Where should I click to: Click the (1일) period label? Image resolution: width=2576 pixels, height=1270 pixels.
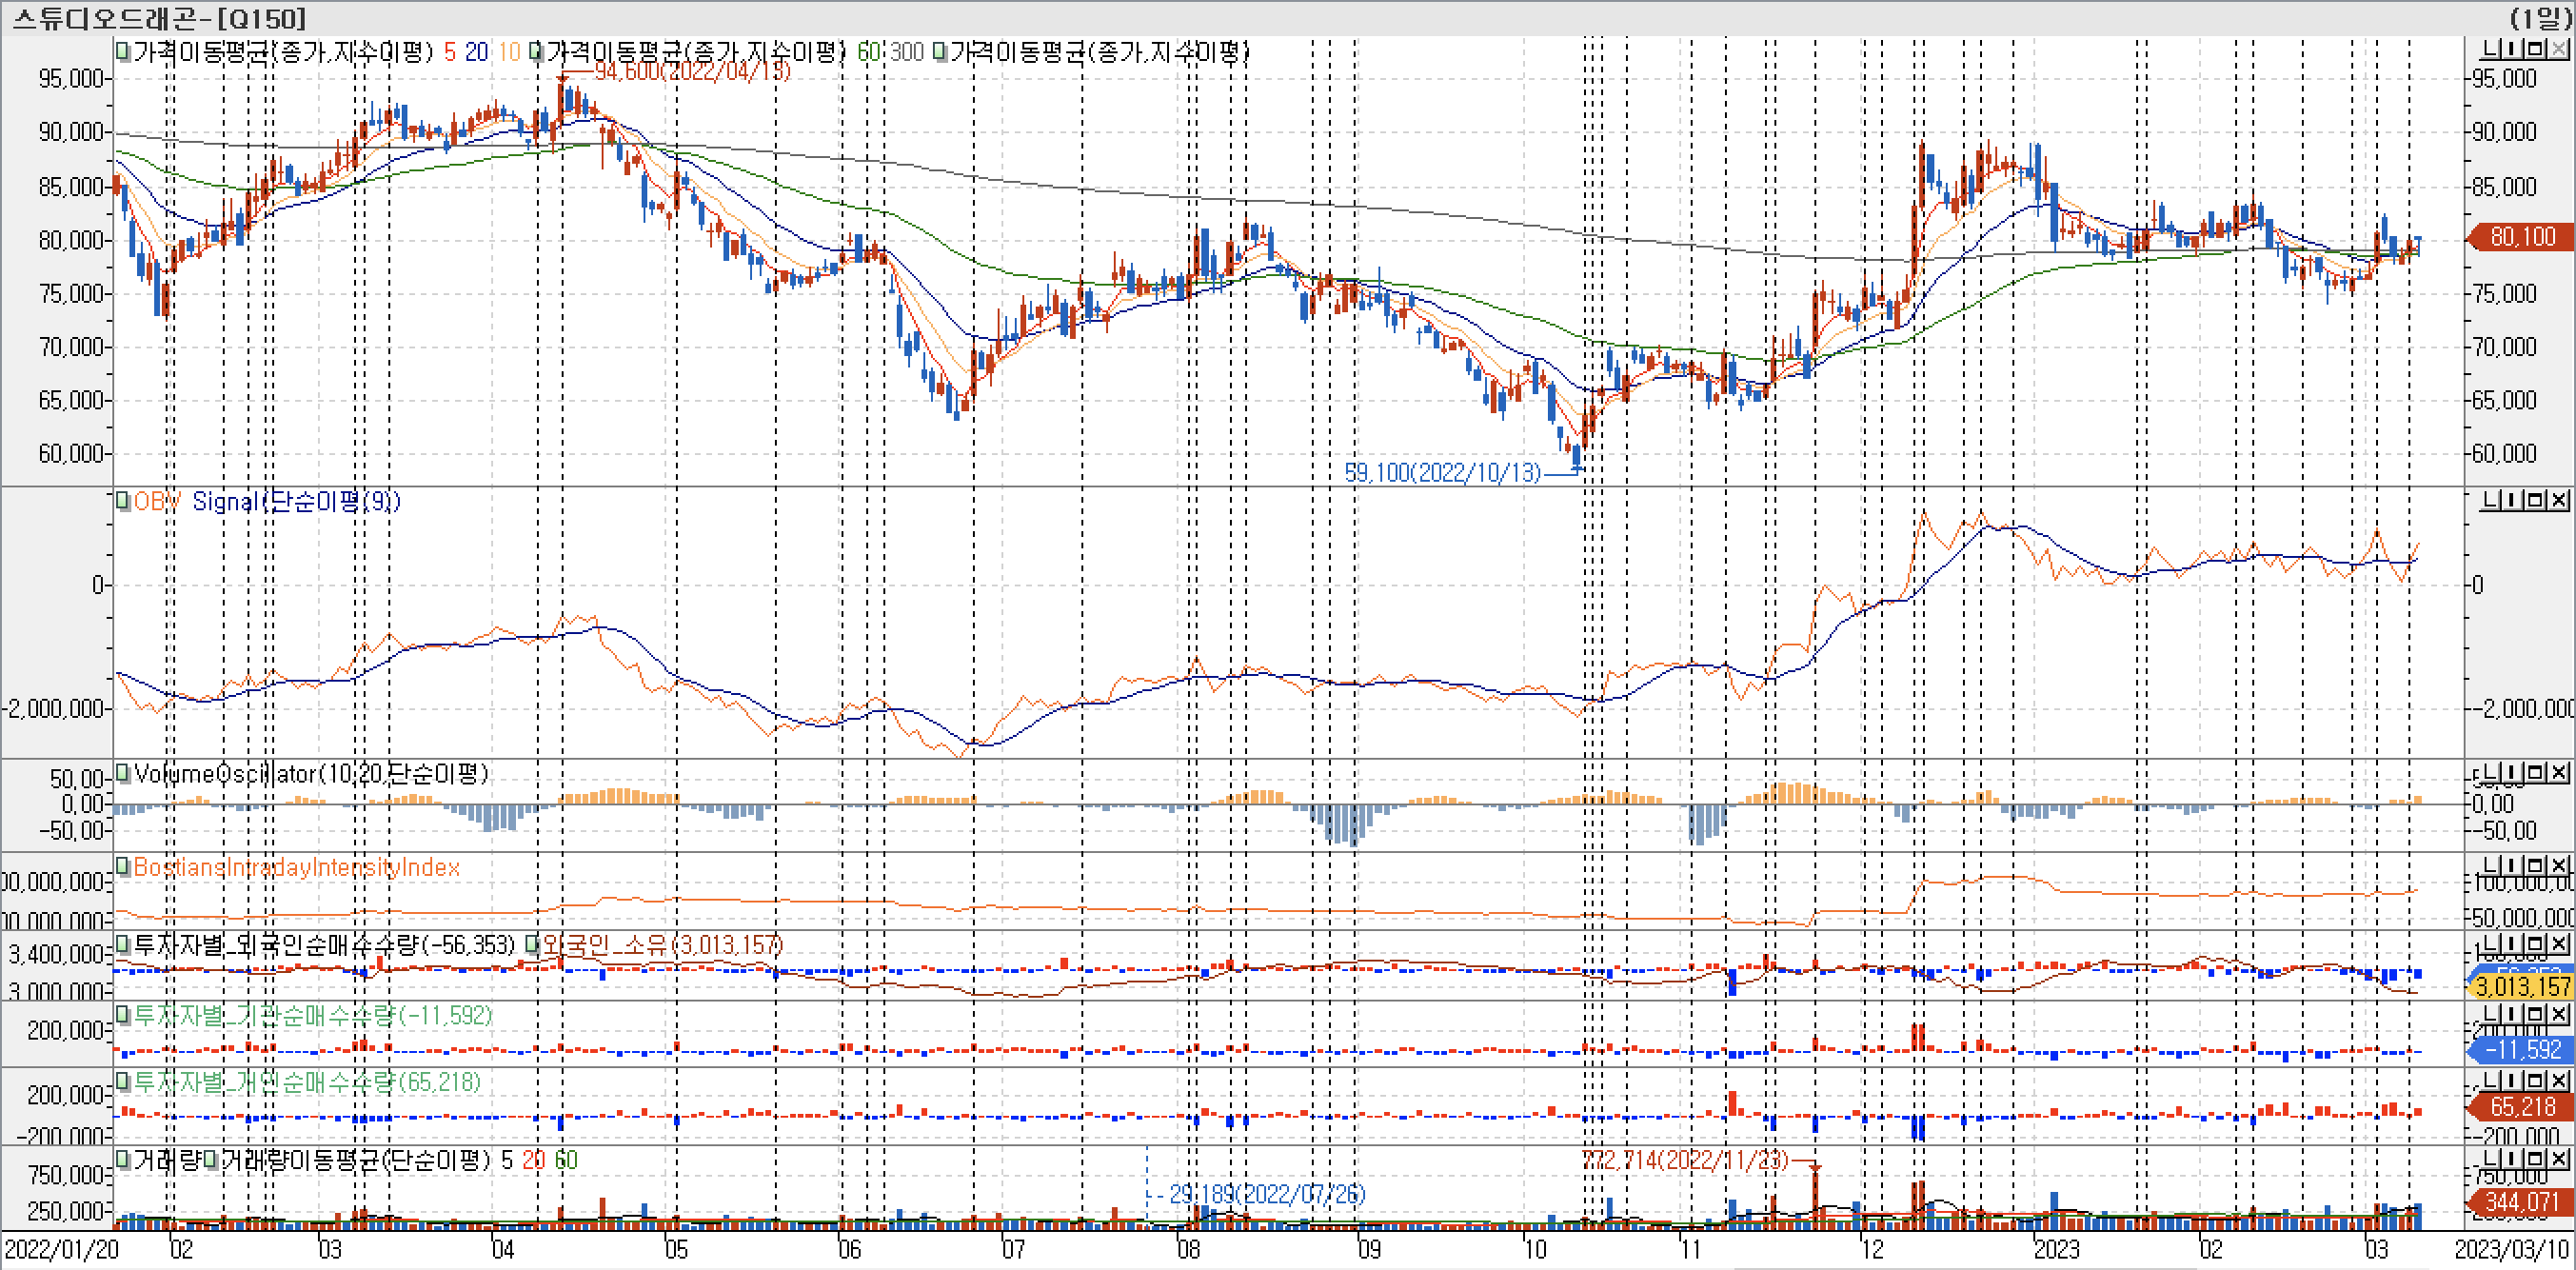pyautogui.click(x=2540, y=18)
